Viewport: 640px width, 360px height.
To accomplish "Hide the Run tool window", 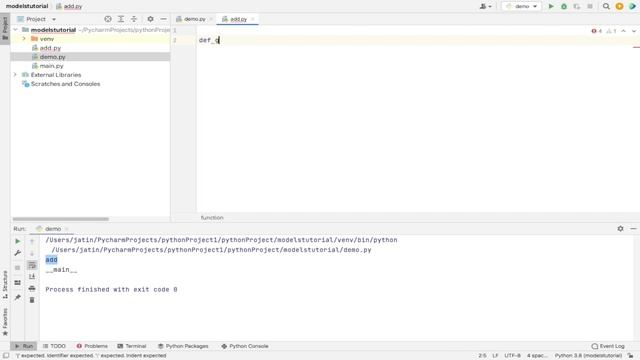I will coord(633,229).
